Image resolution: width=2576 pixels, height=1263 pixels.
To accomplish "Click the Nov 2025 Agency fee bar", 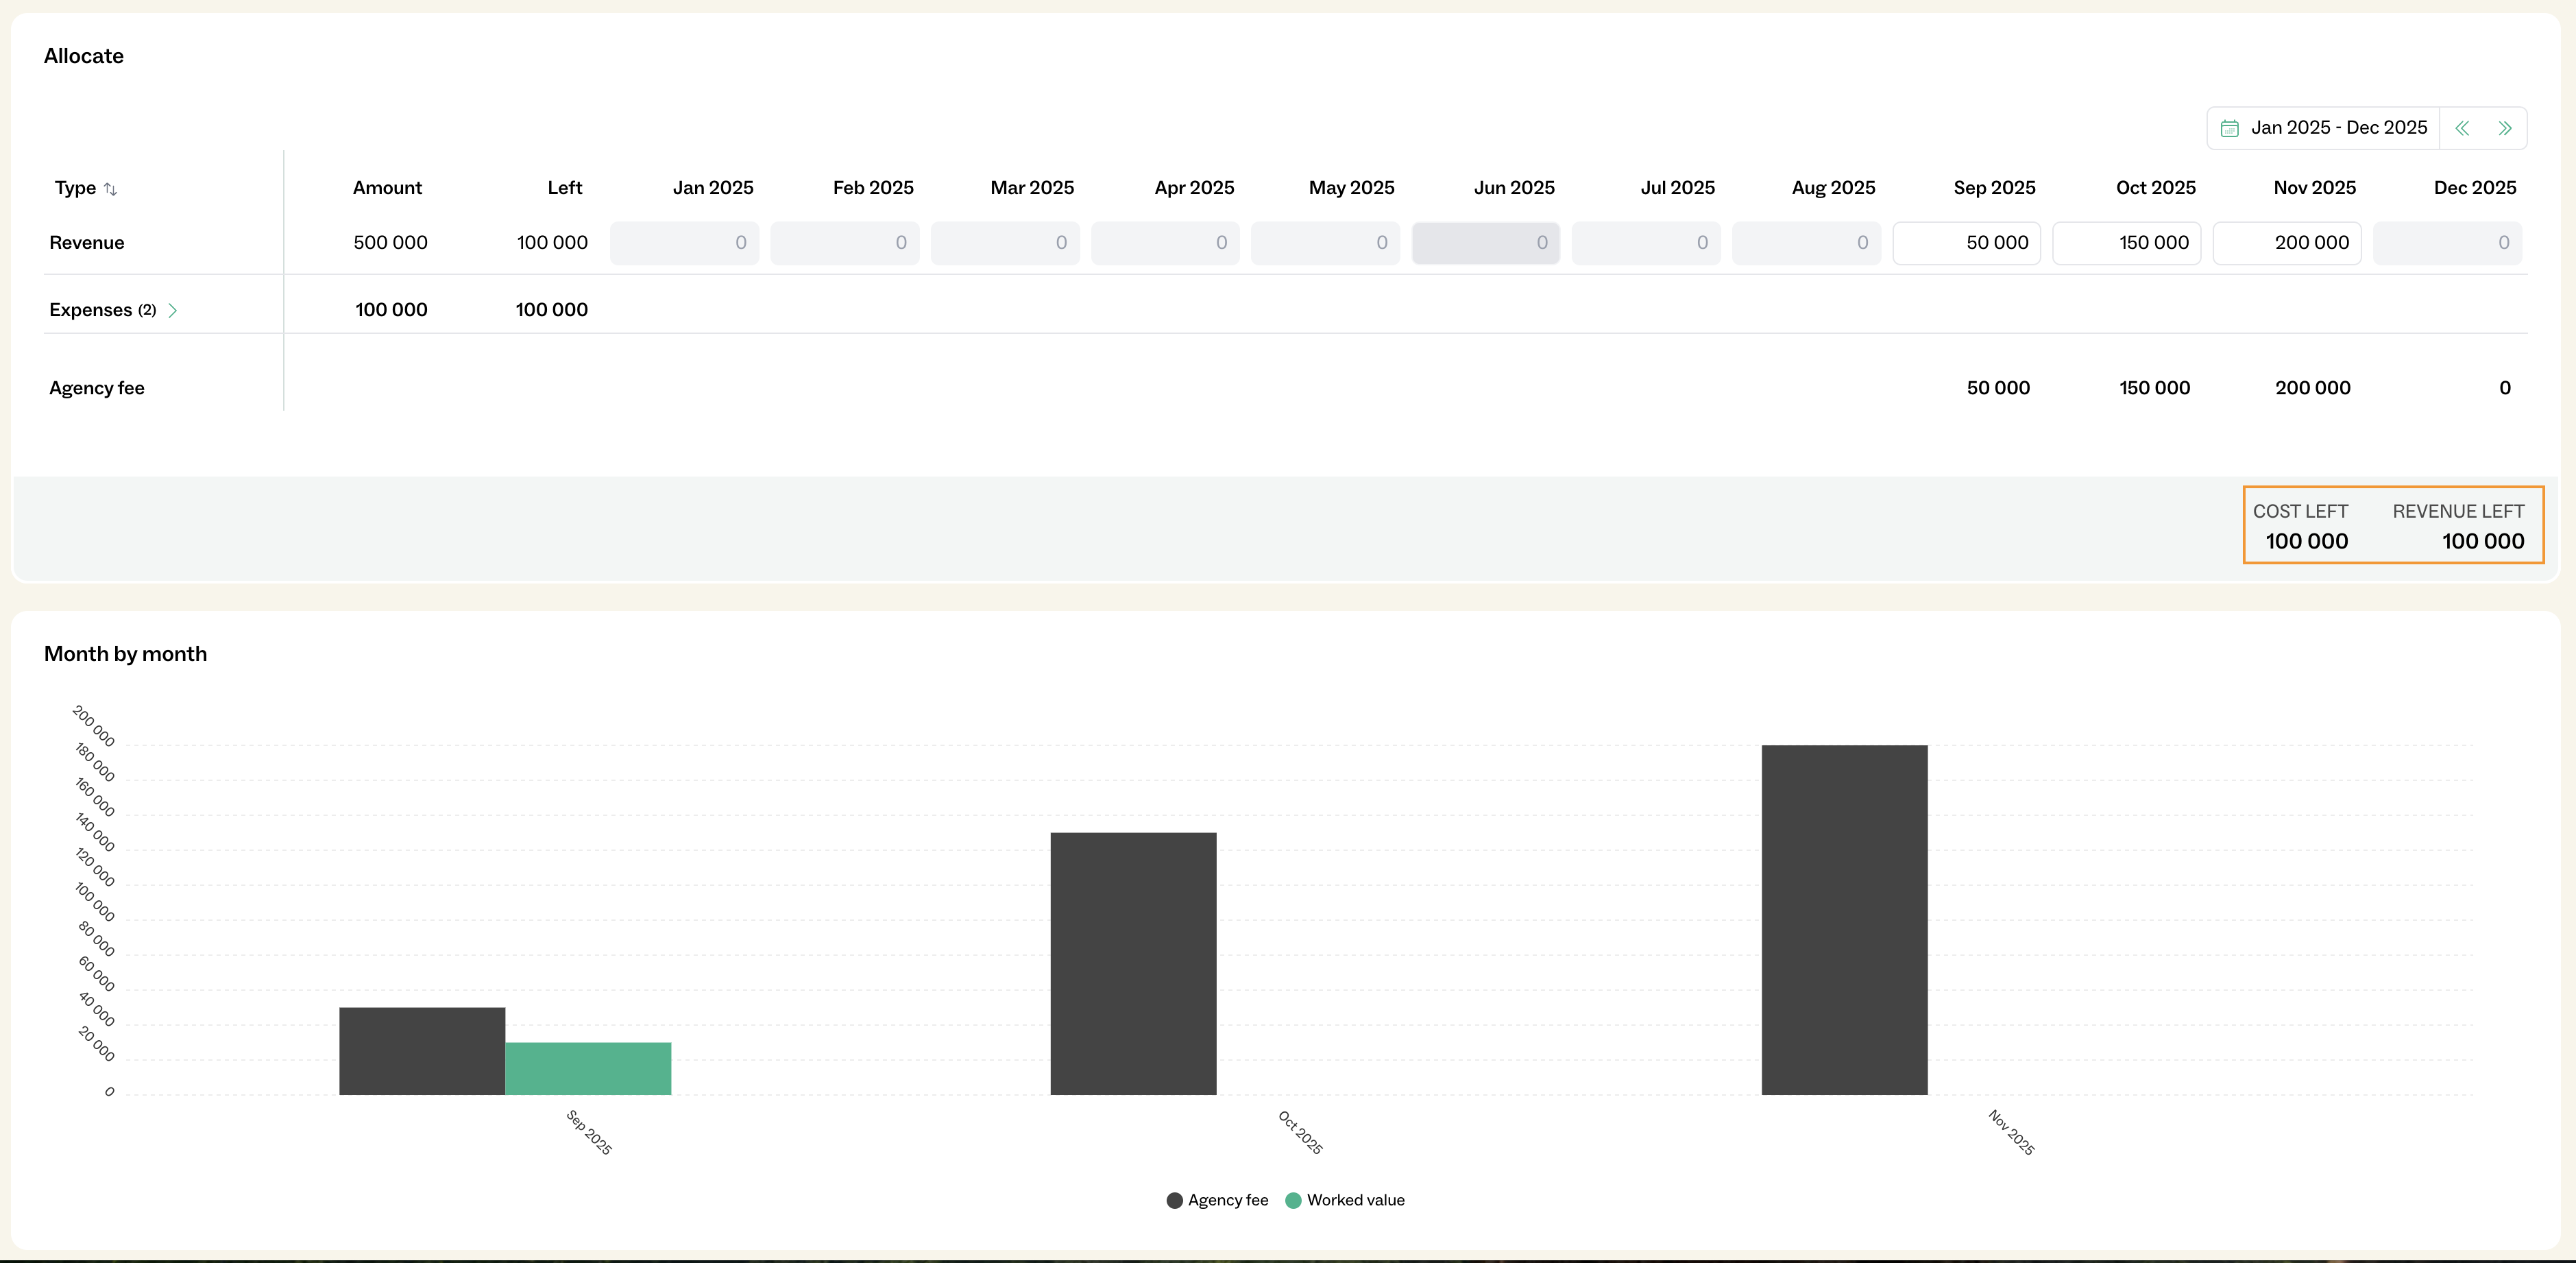I will (1844, 919).
